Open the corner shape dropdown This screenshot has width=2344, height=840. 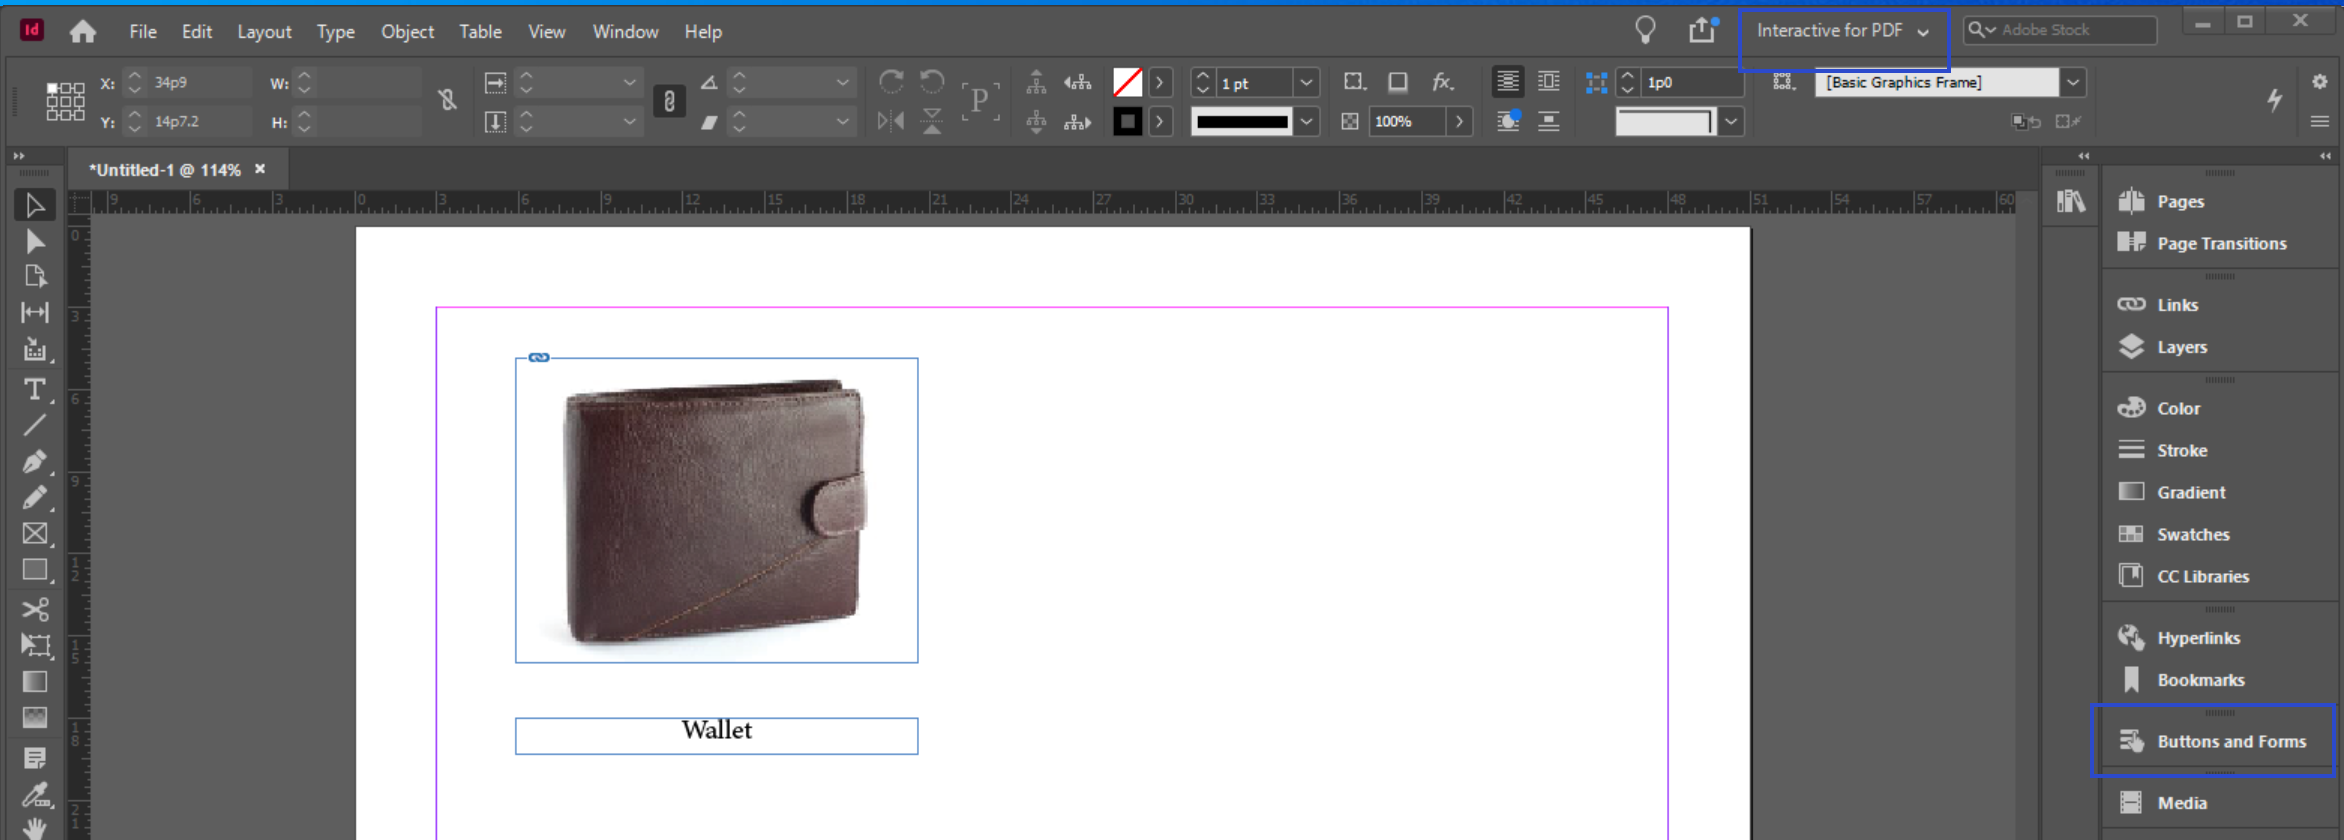[x=1731, y=122]
